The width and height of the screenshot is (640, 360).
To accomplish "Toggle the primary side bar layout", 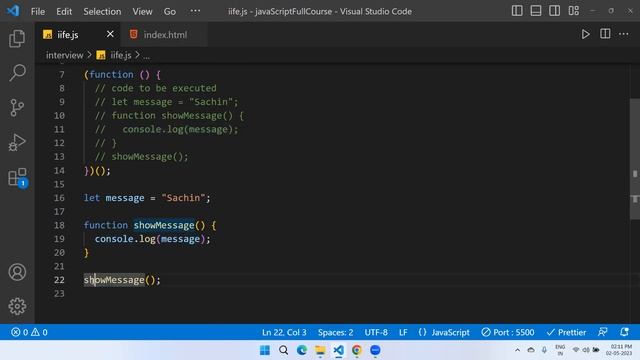I will coord(517,11).
